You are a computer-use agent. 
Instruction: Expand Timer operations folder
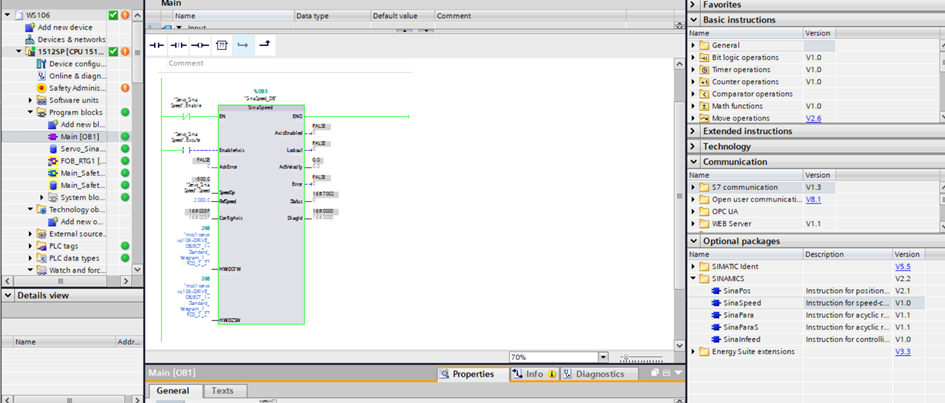(694, 69)
